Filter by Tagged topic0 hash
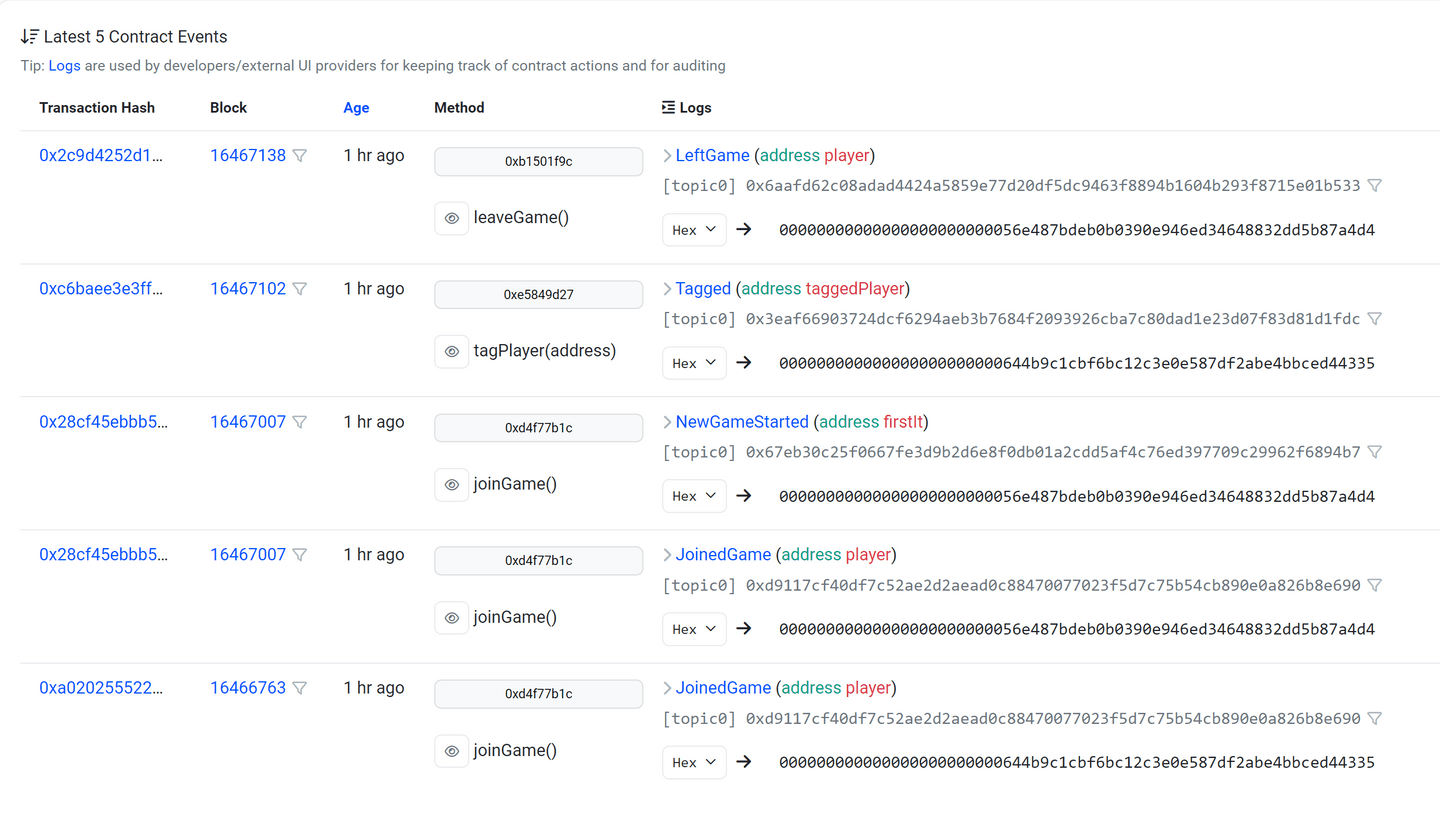This screenshot has height=829, width=1440. [x=1375, y=319]
